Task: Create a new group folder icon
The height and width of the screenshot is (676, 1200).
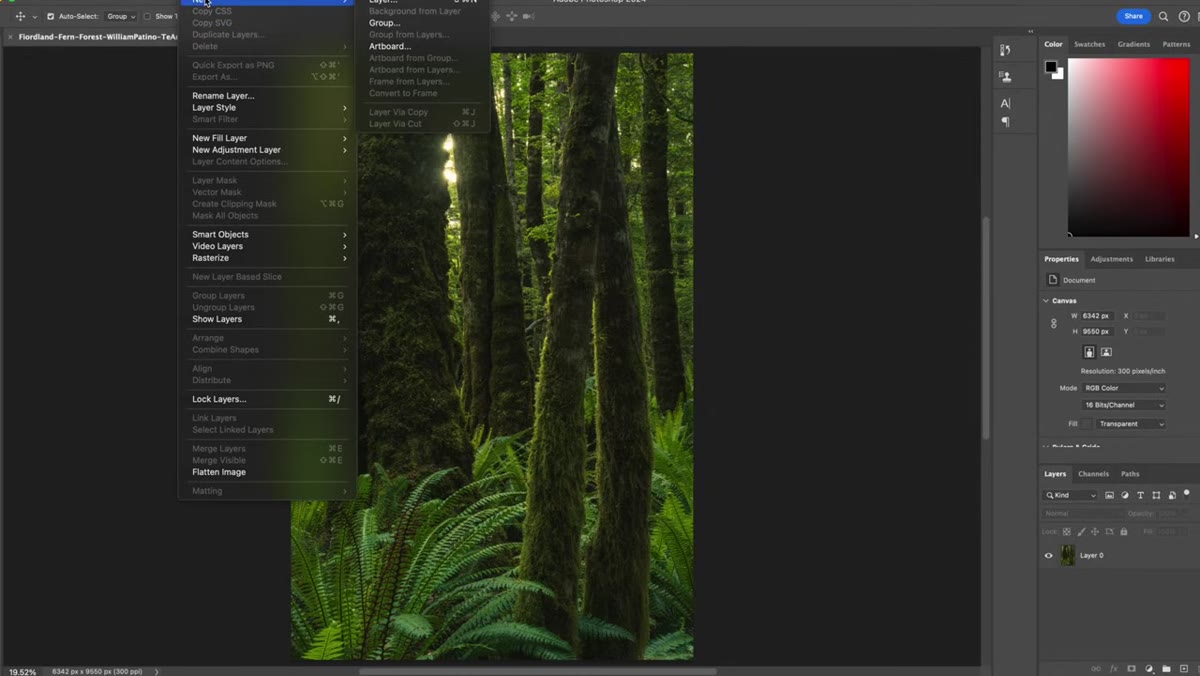Action: click(x=1166, y=668)
